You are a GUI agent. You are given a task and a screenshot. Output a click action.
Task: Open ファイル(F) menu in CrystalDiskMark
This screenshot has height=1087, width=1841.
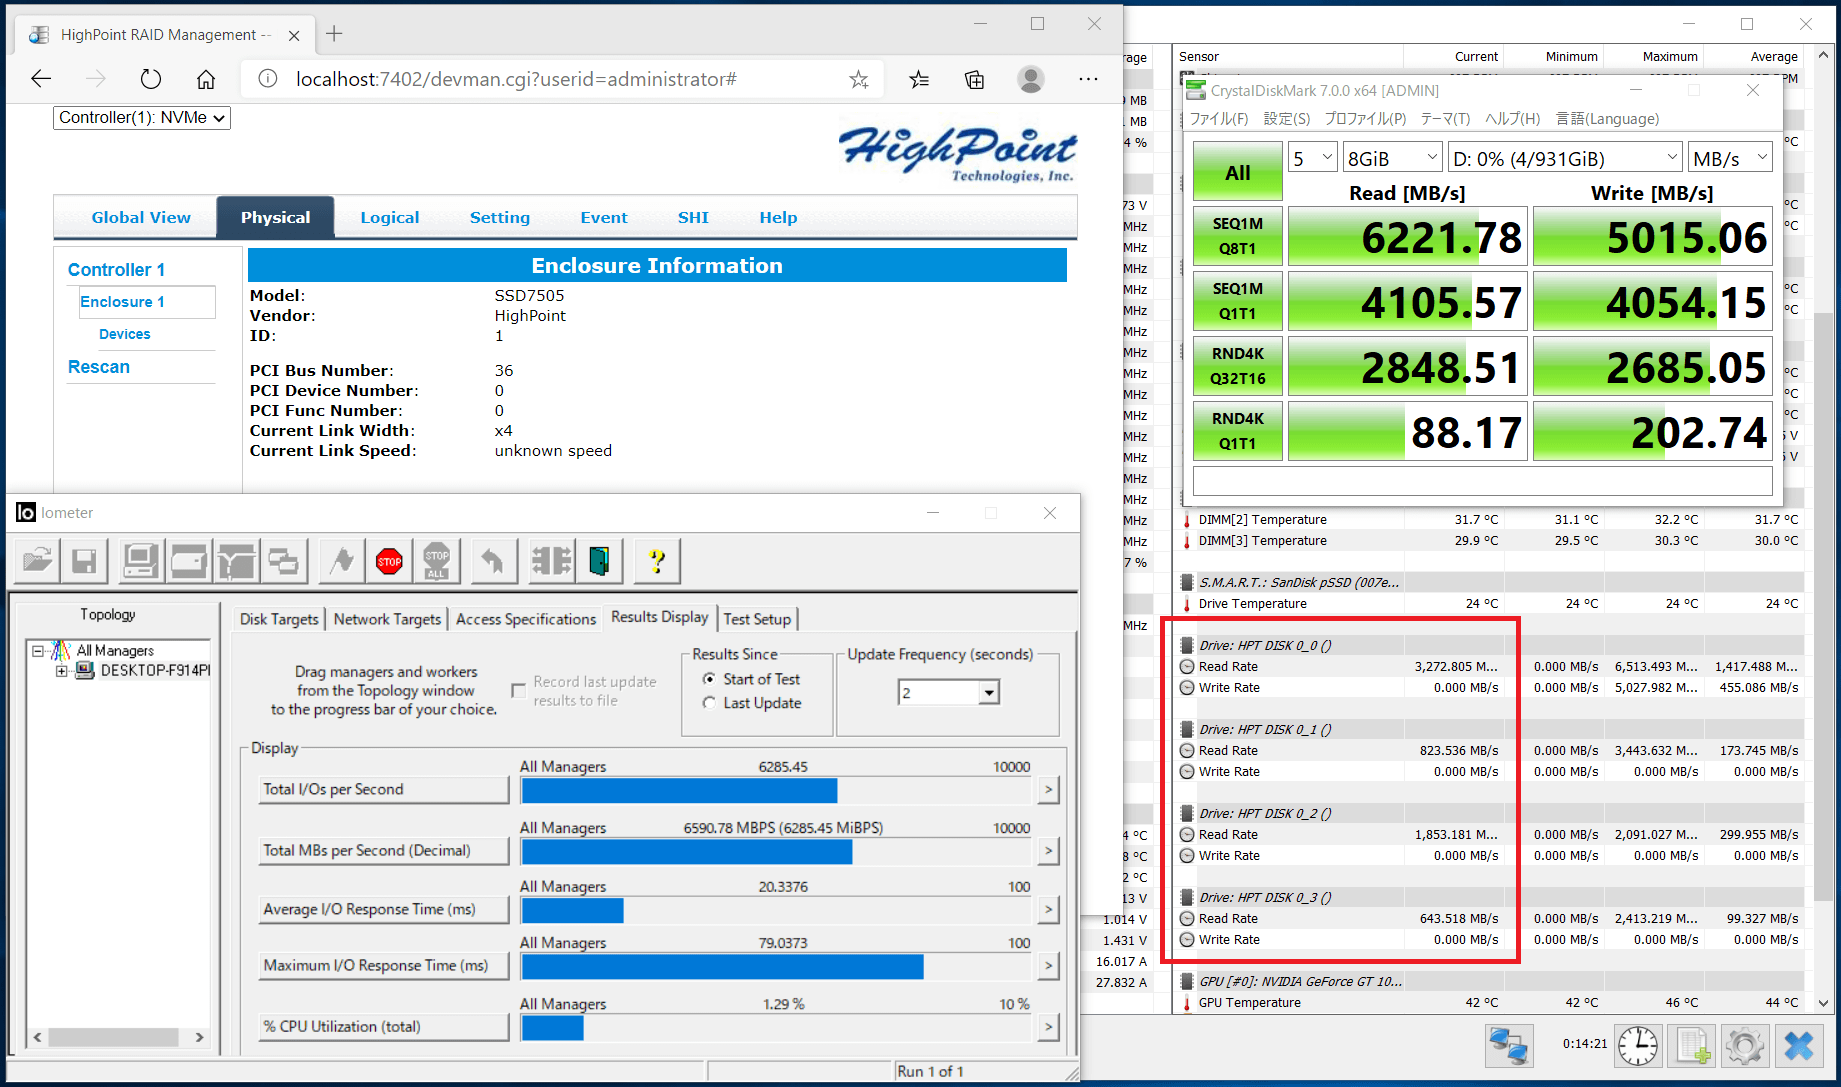(x=1219, y=119)
